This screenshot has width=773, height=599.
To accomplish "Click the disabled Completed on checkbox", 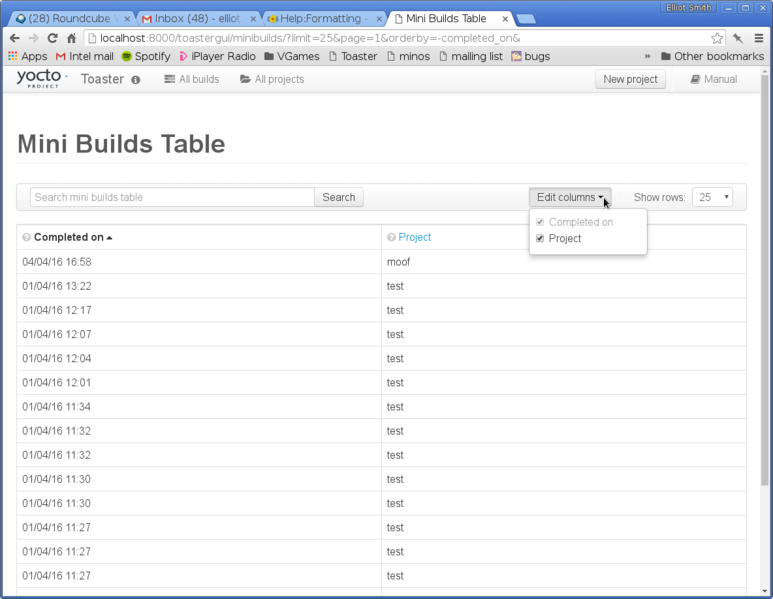I will tap(540, 222).
